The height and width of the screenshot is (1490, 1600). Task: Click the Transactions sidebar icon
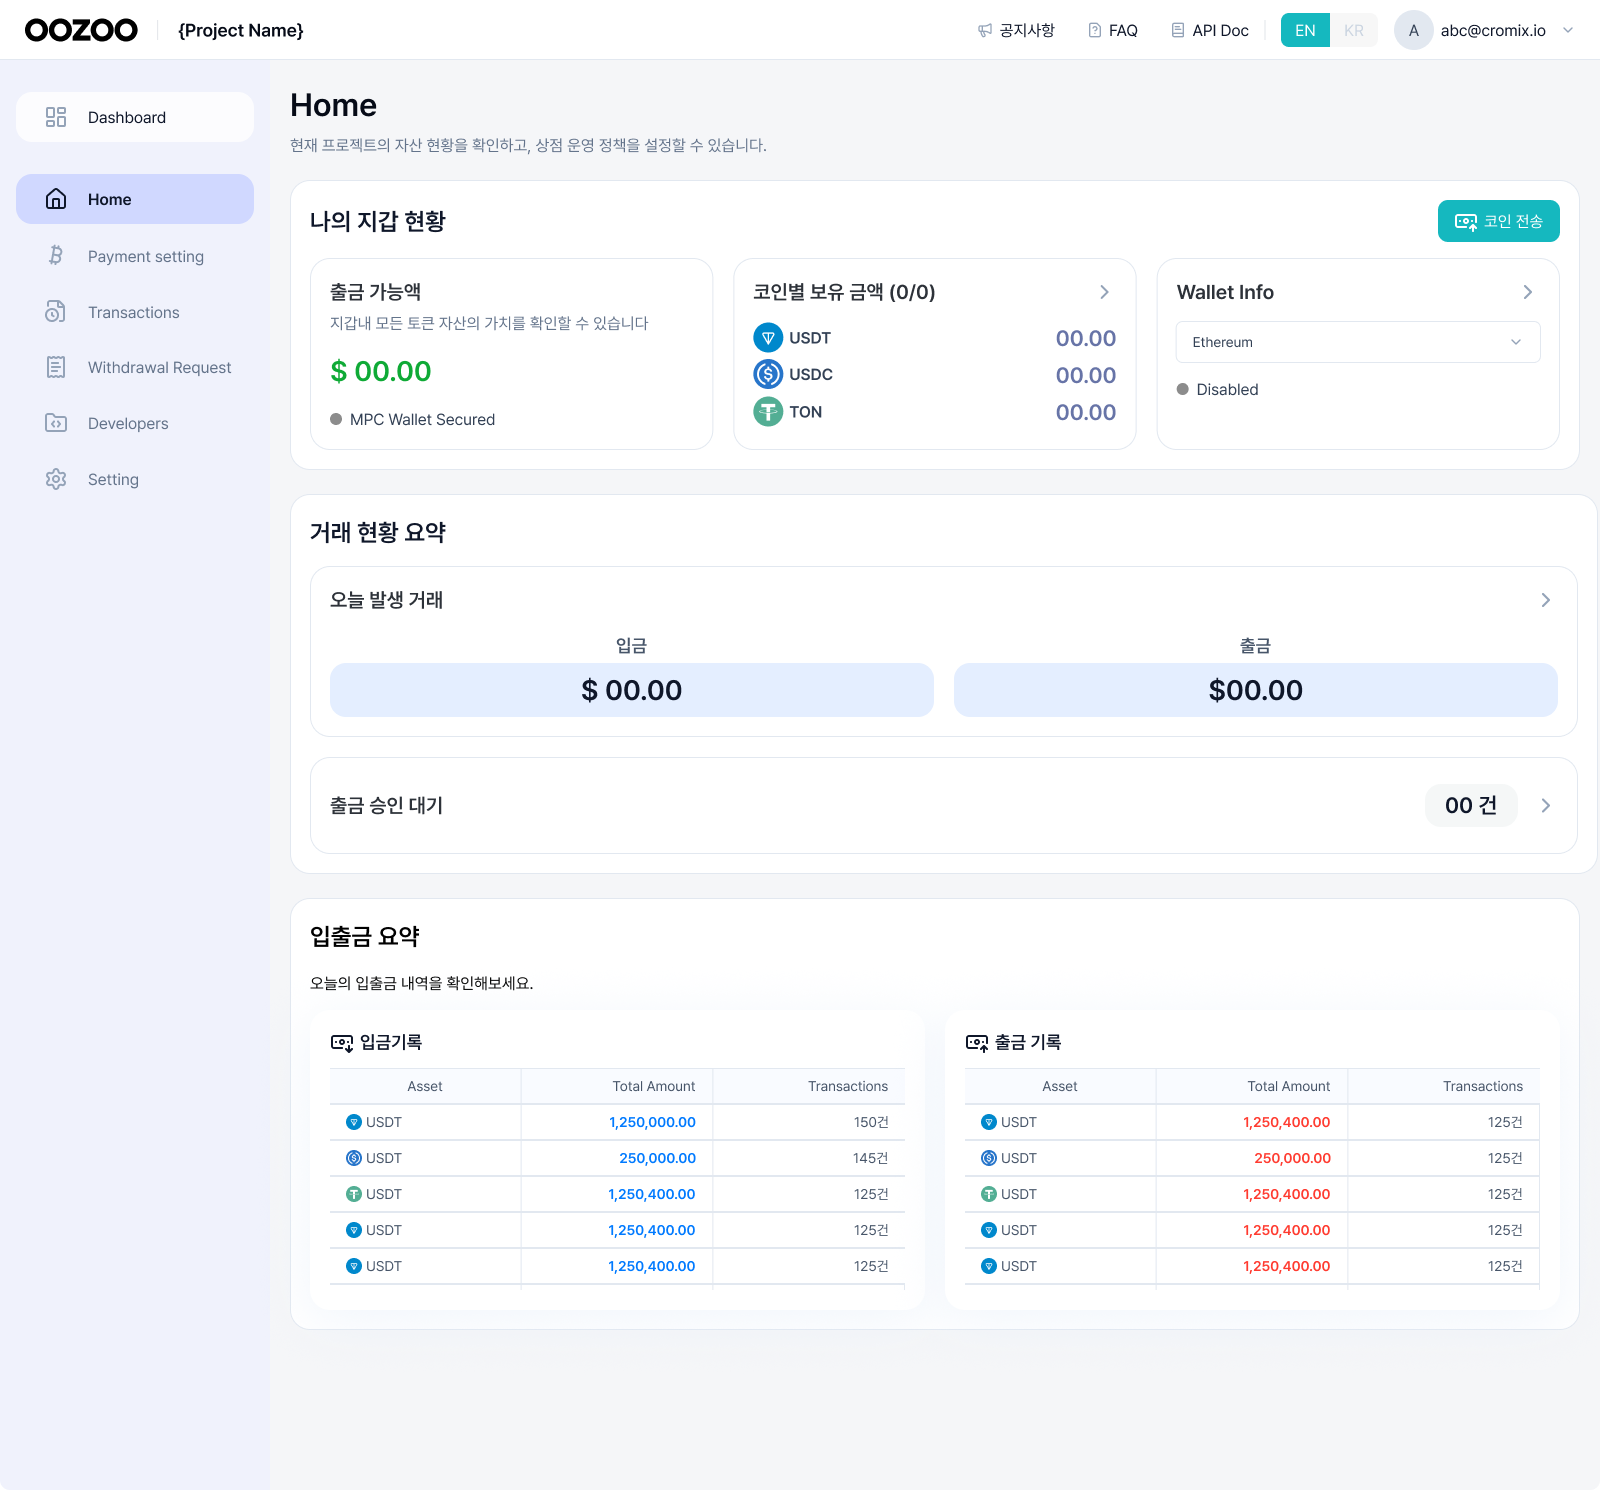pos(56,312)
